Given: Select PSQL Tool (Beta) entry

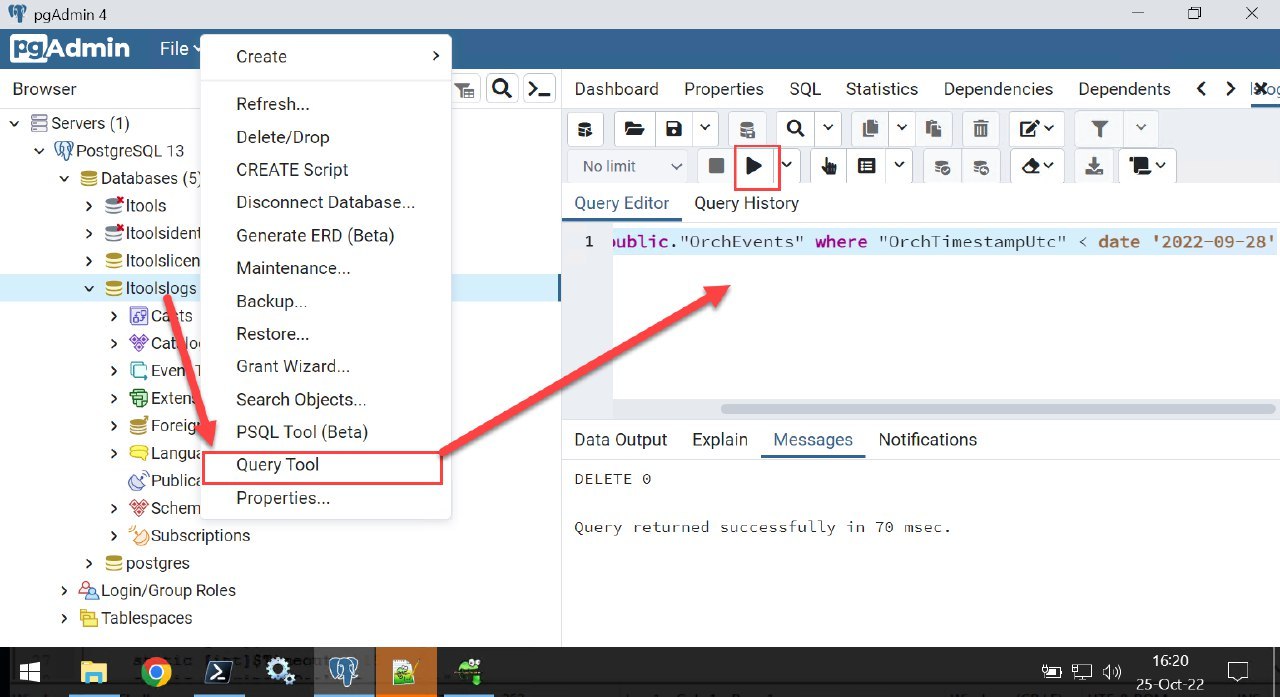Looking at the screenshot, I should [x=326, y=432].
